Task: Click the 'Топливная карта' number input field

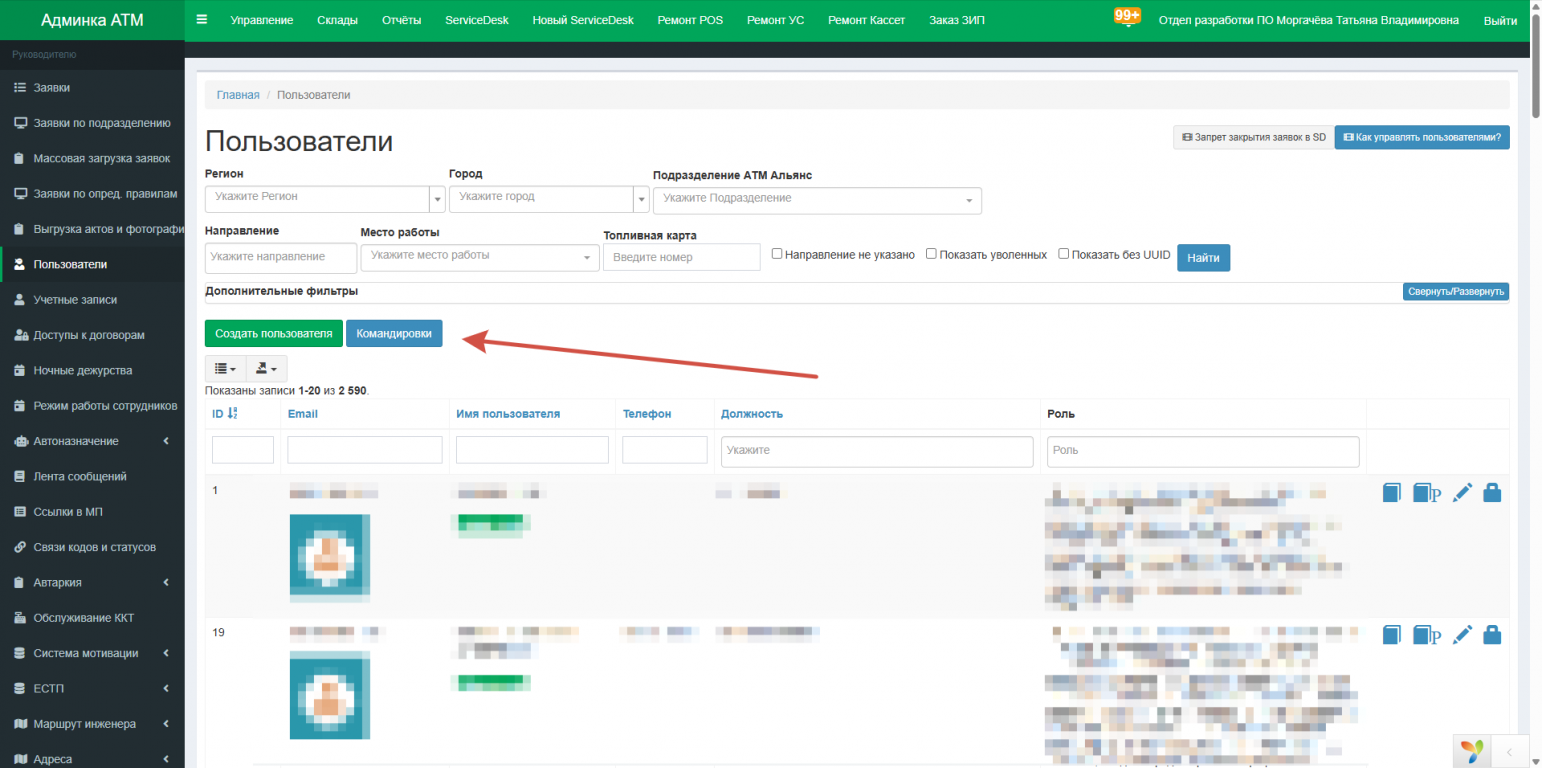Action: [x=681, y=257]
